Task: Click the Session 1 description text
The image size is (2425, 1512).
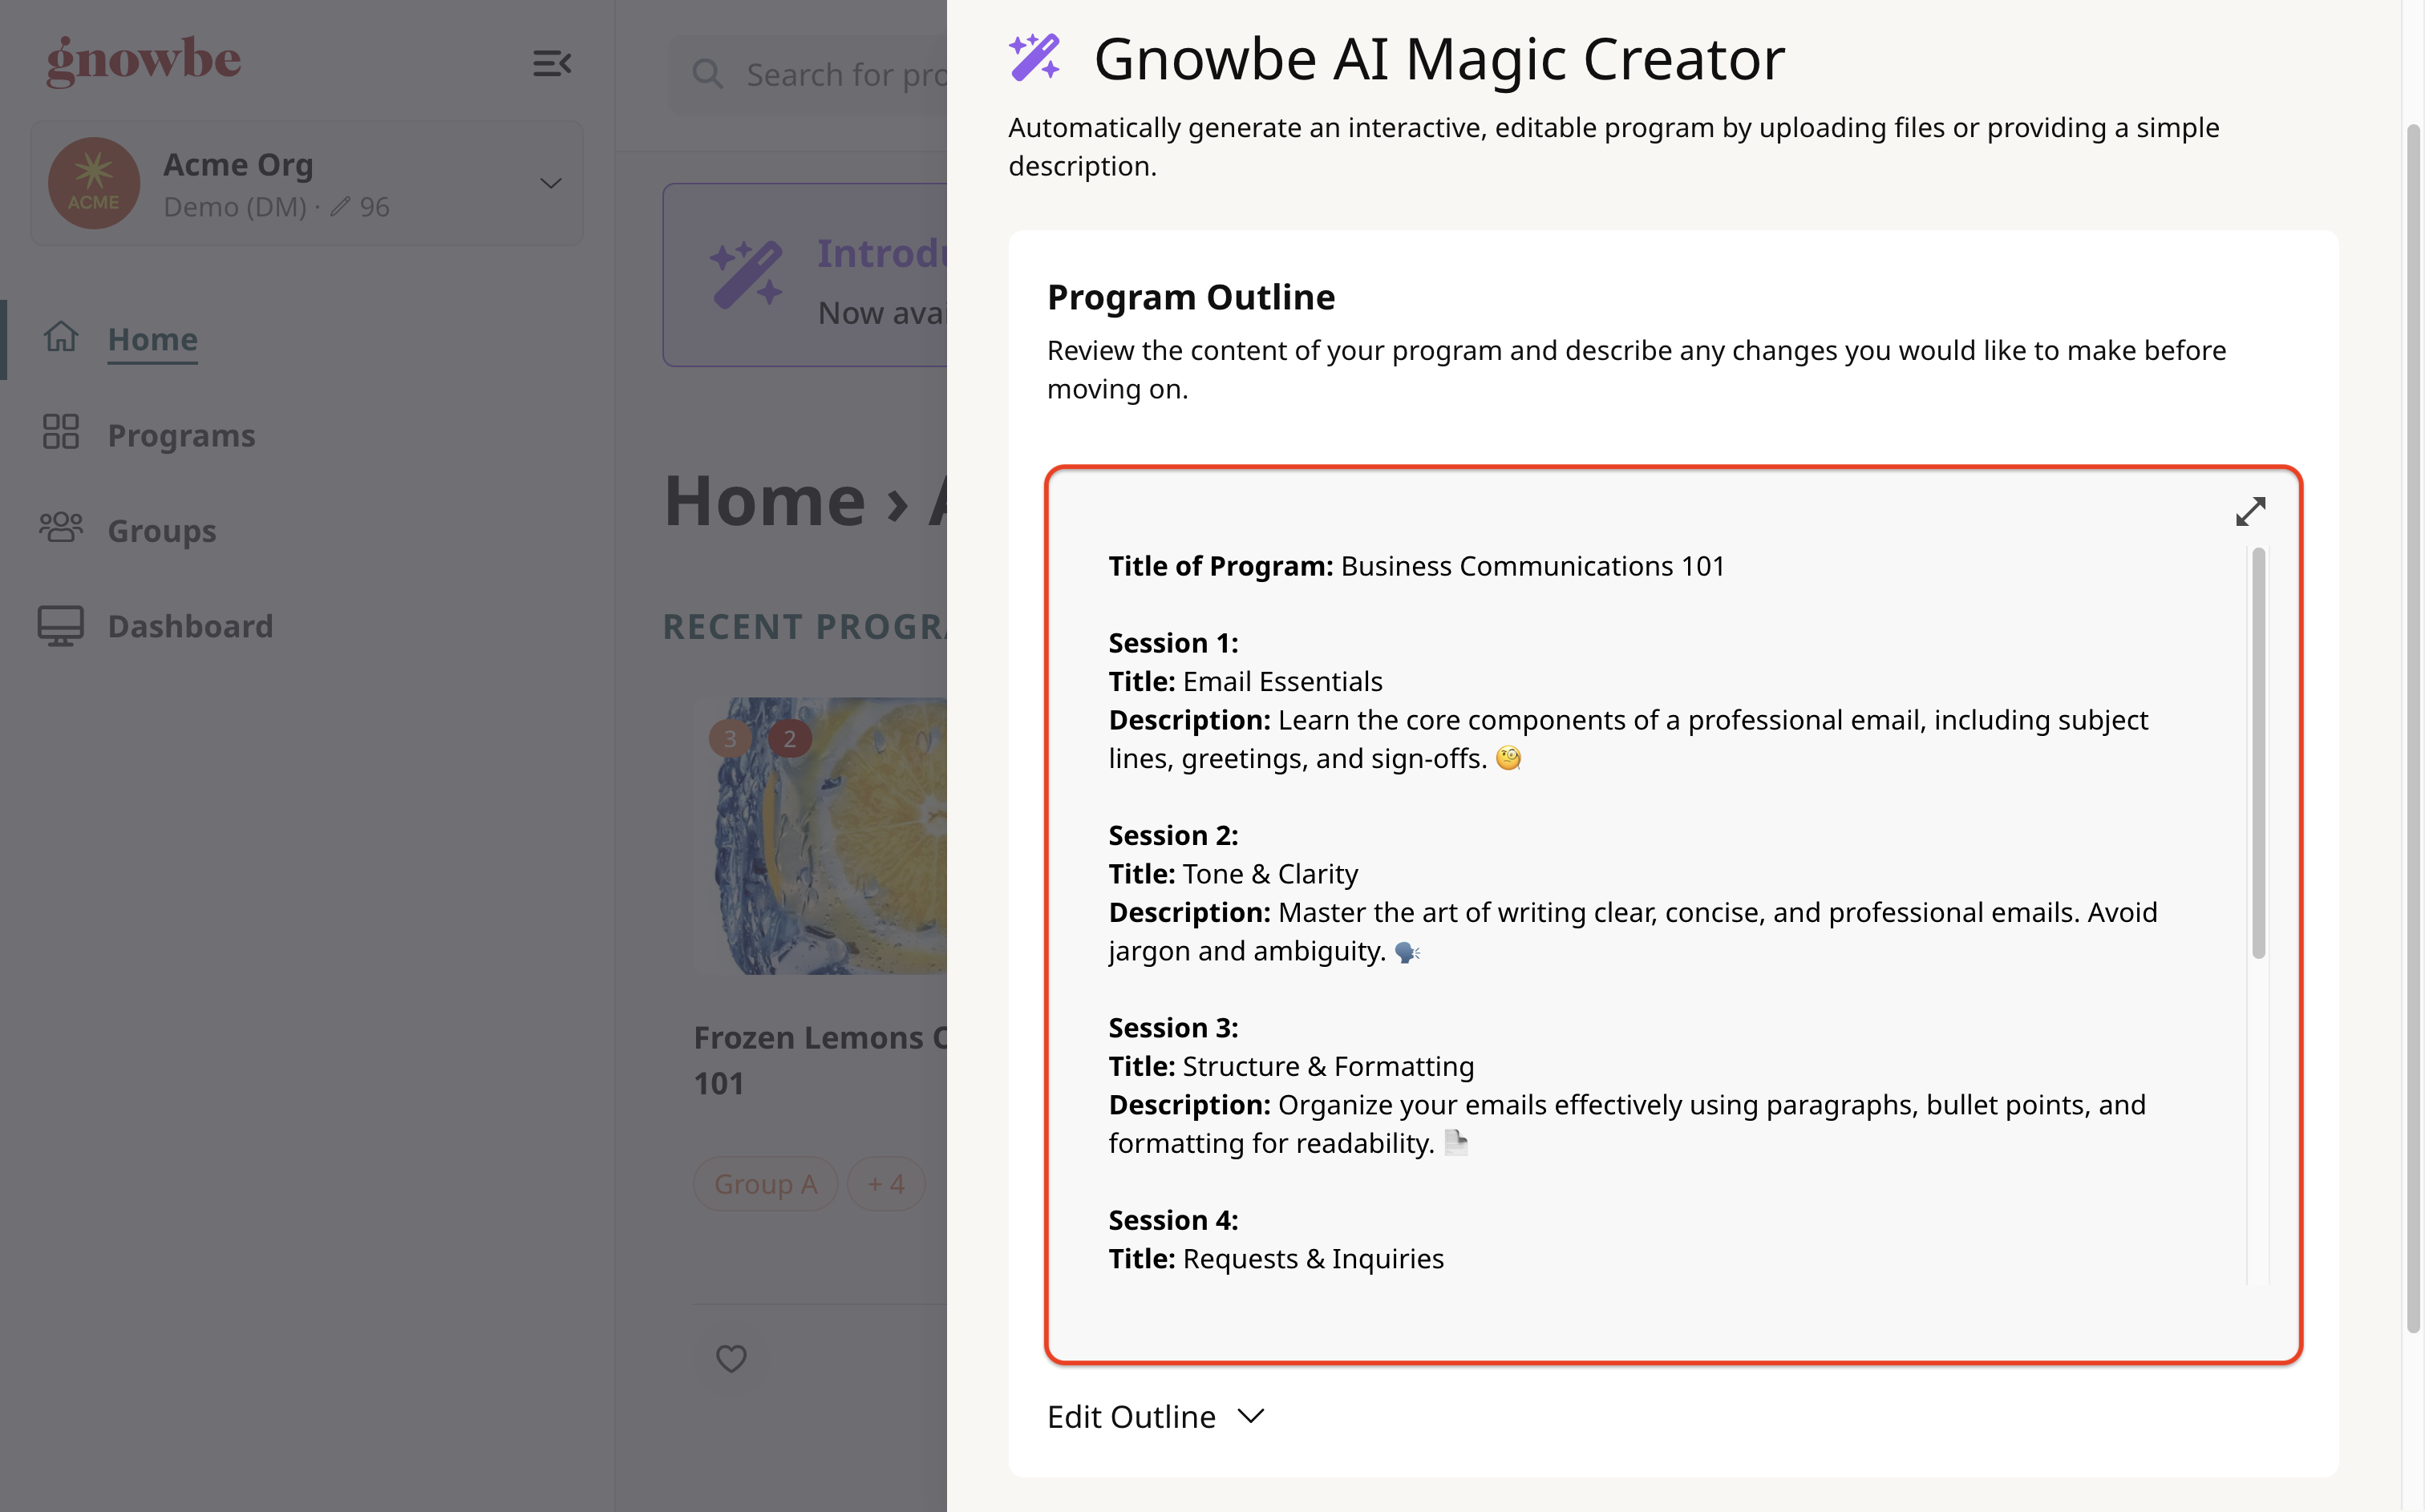Action: (x=1628, y=739)
